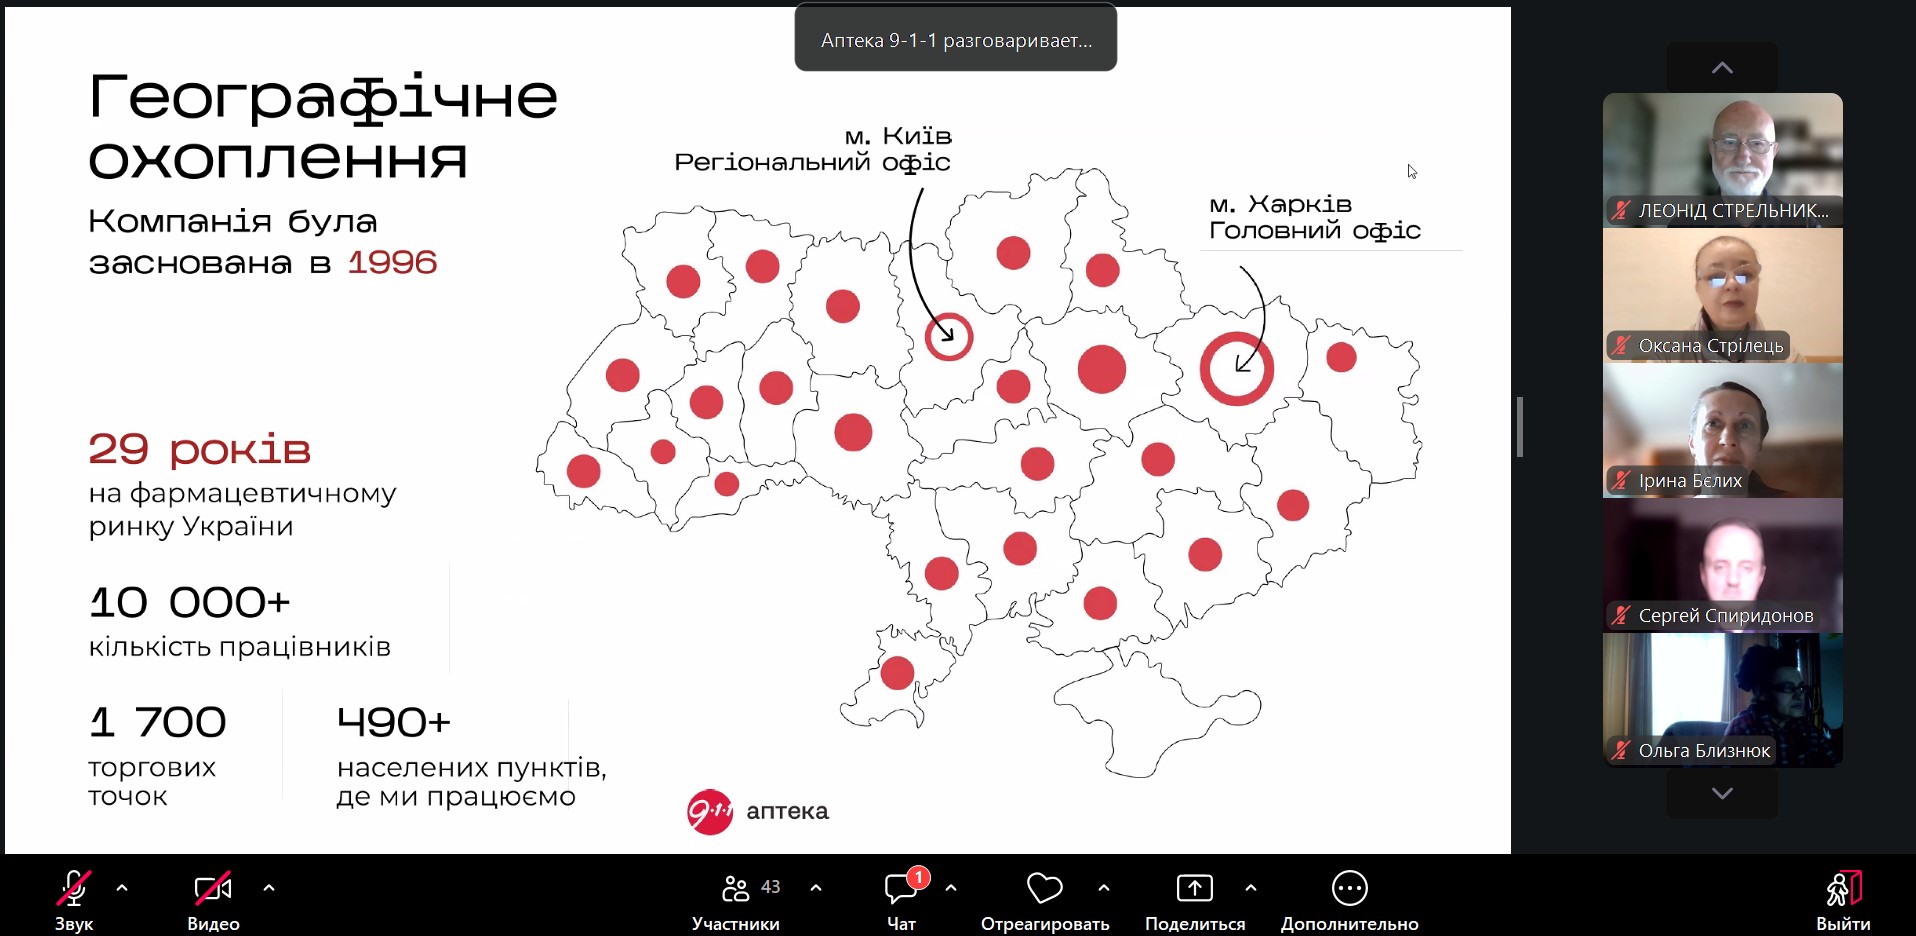
Task: Click the Kharkiv head office ring marker
Action: (1237, 368)
